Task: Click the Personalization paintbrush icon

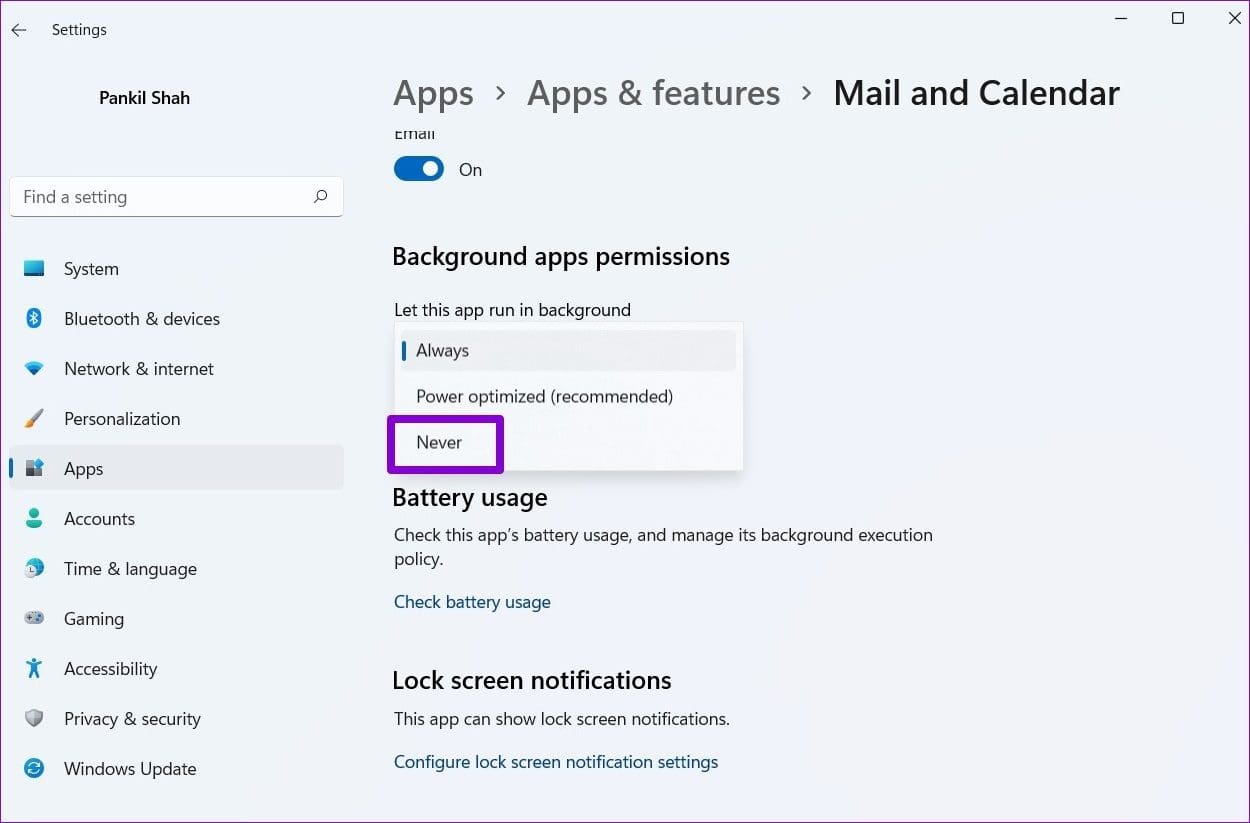Action: [34, 419]
